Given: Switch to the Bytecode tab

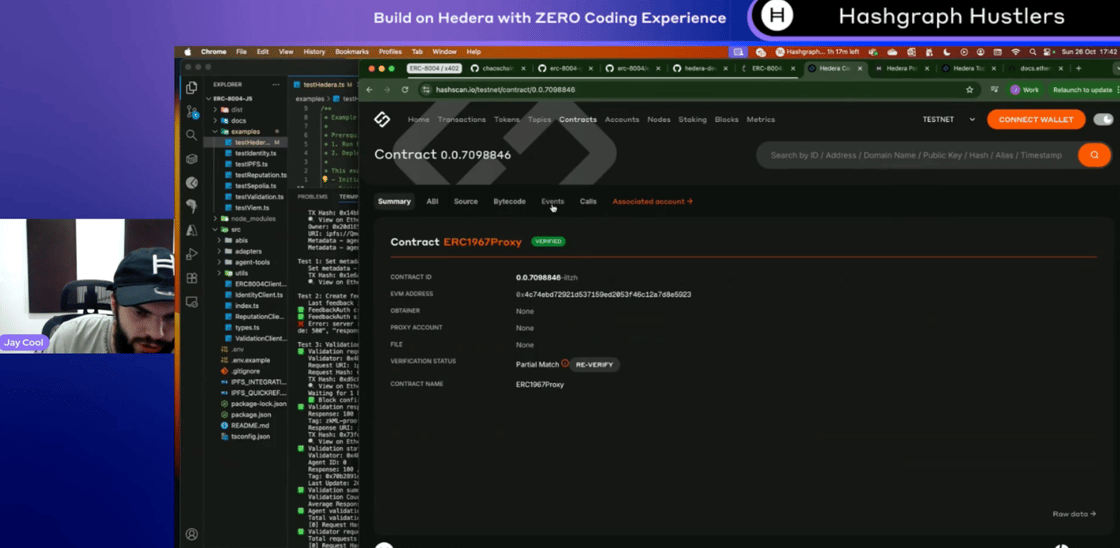Looking at the screenshot, I should (509, 201).
